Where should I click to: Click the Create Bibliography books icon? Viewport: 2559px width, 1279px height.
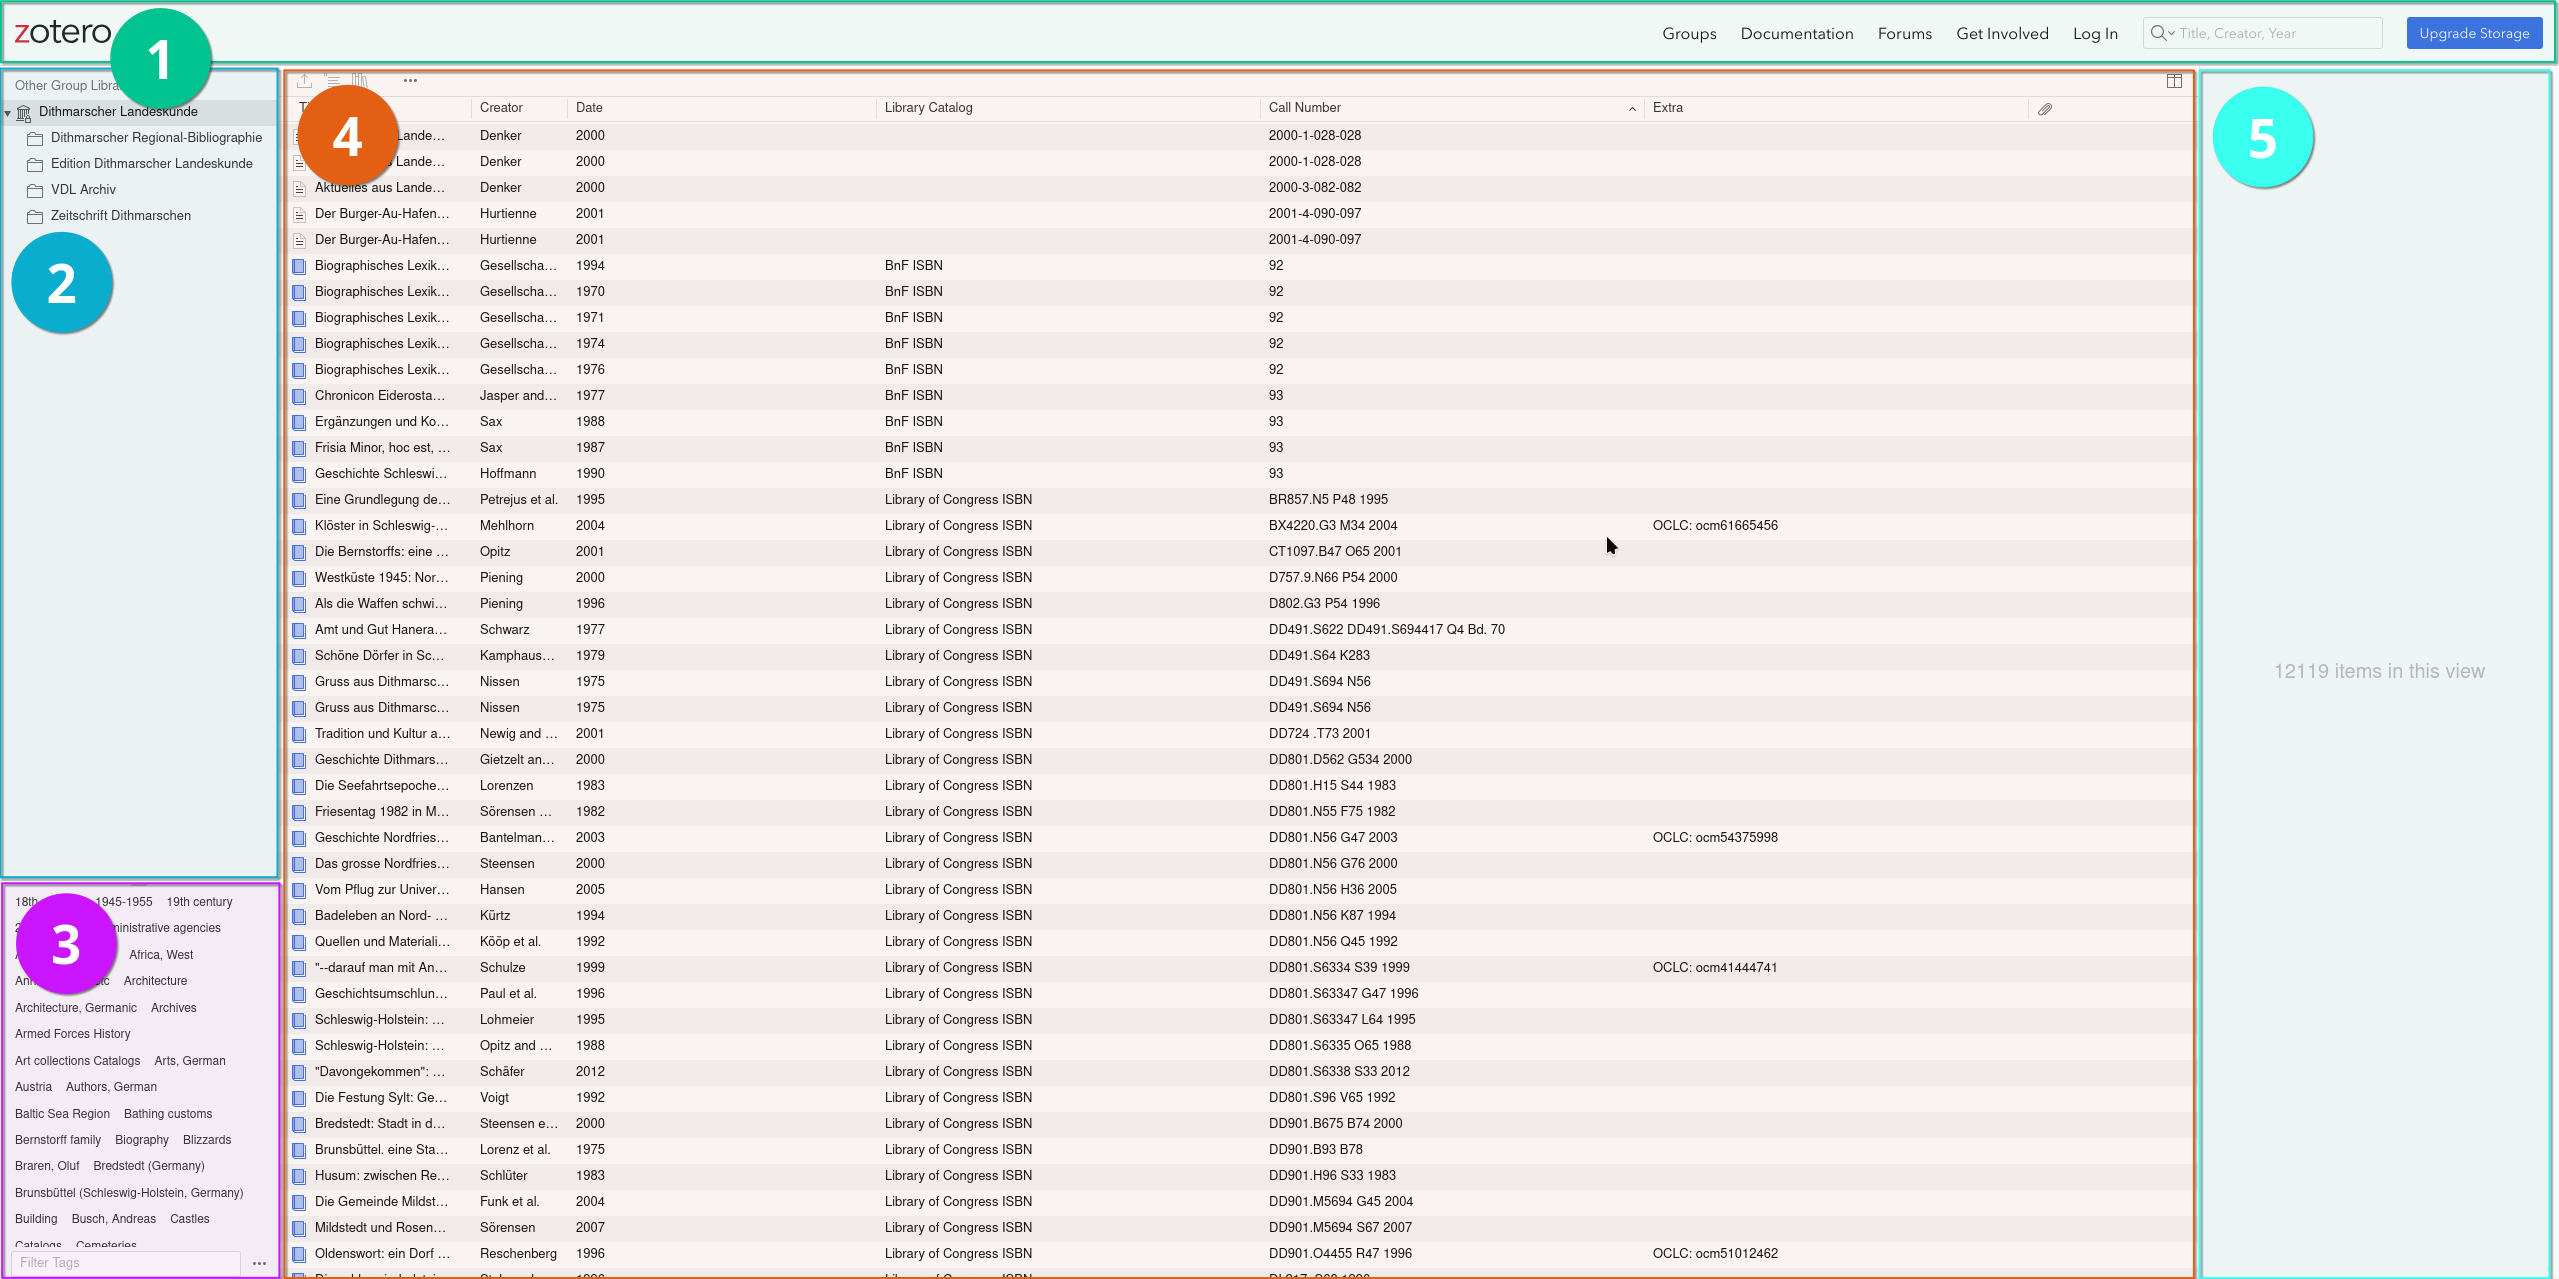point(360,81)
